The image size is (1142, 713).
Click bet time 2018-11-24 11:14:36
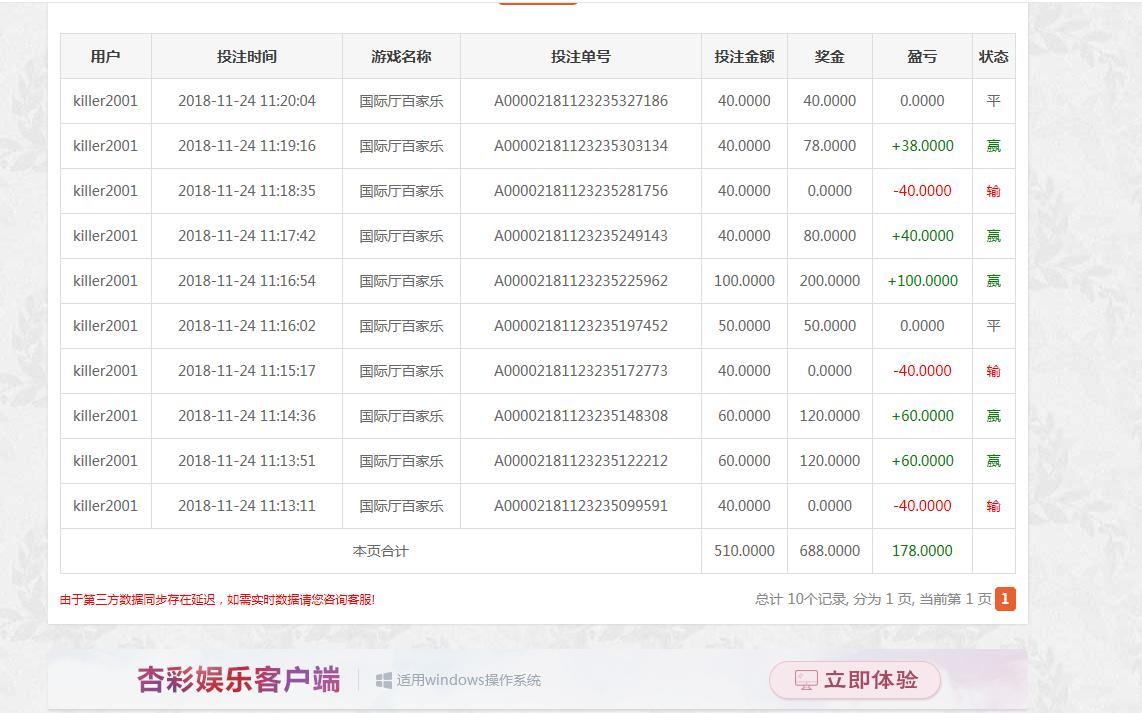(x=247, y=416)
